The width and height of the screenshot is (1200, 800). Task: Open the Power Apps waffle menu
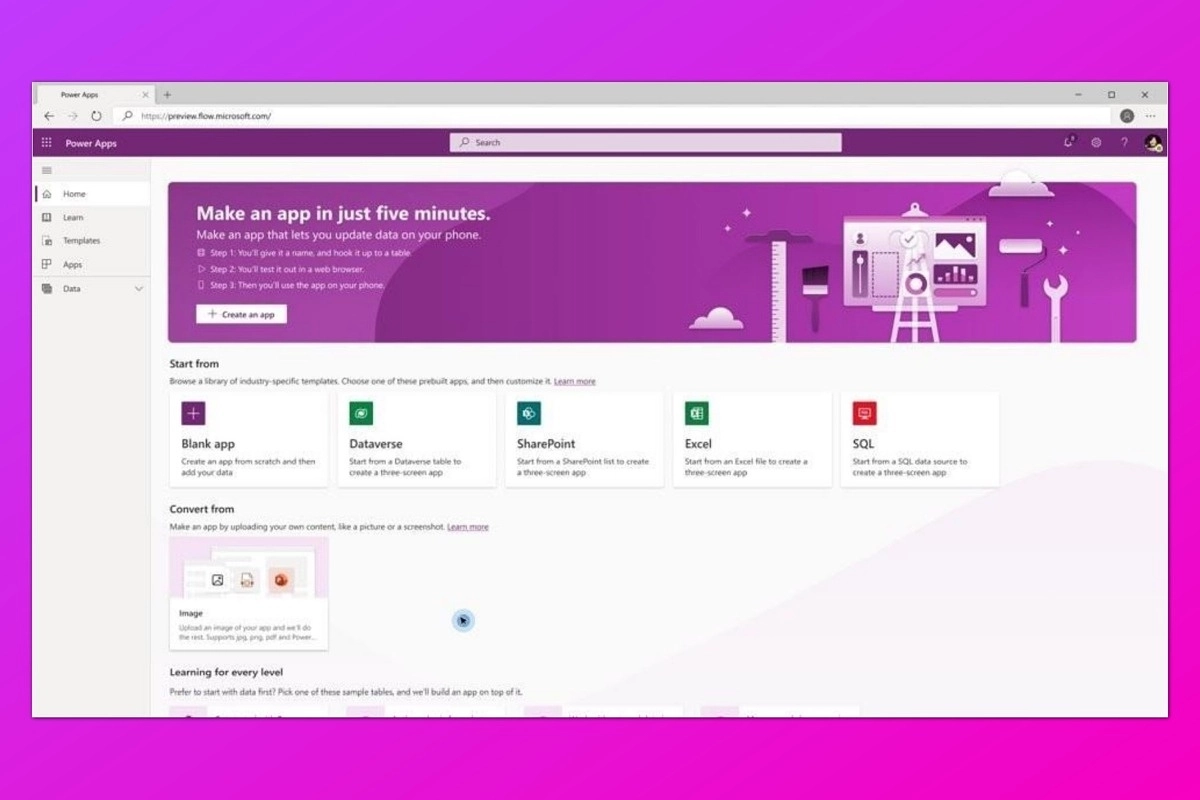(46, 142)
